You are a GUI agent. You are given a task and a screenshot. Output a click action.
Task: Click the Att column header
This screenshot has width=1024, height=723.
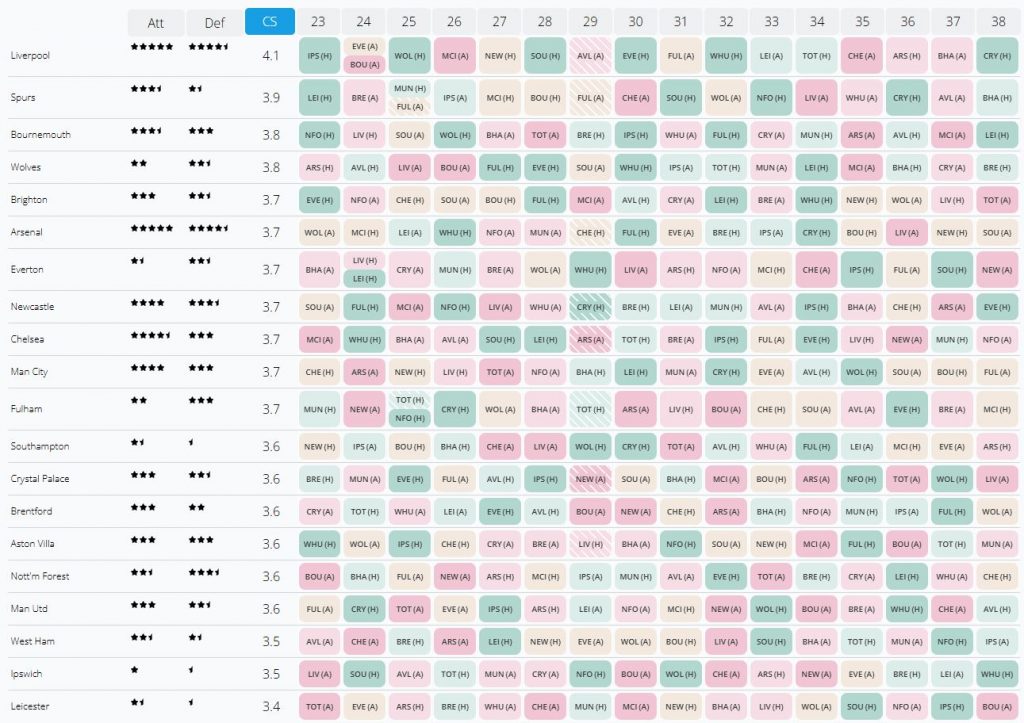[x=156, y=22]
